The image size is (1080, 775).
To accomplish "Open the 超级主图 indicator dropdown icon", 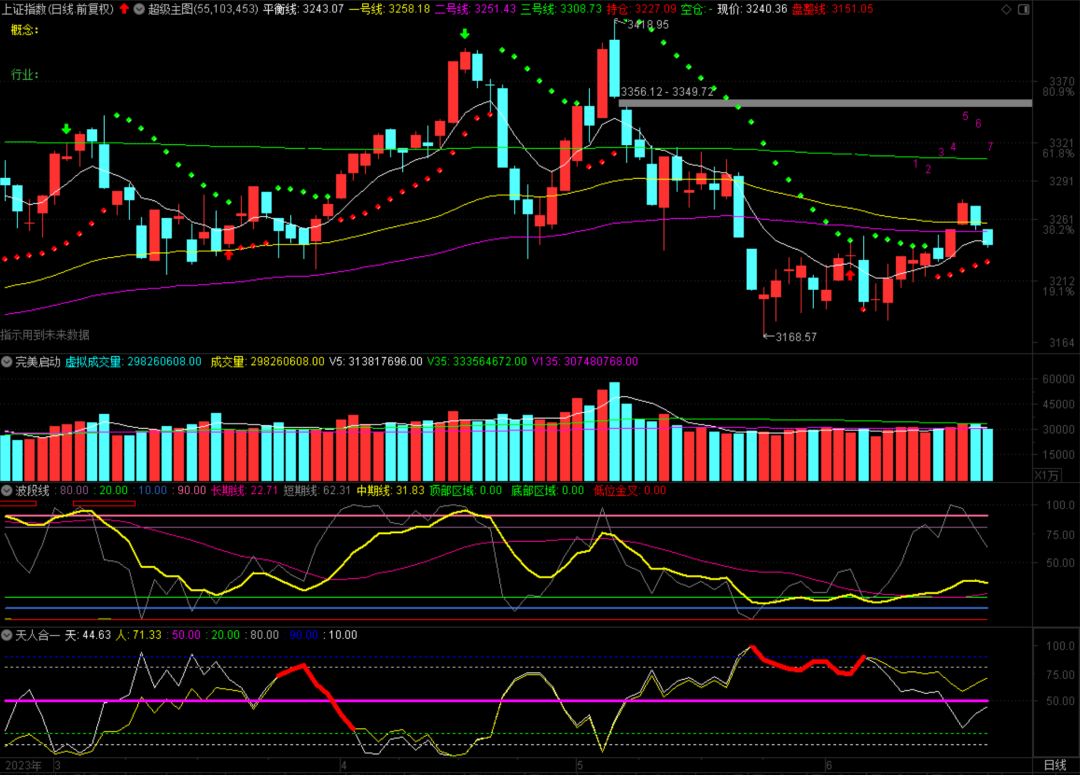I will pyautogui.click(x=139, y=9).
